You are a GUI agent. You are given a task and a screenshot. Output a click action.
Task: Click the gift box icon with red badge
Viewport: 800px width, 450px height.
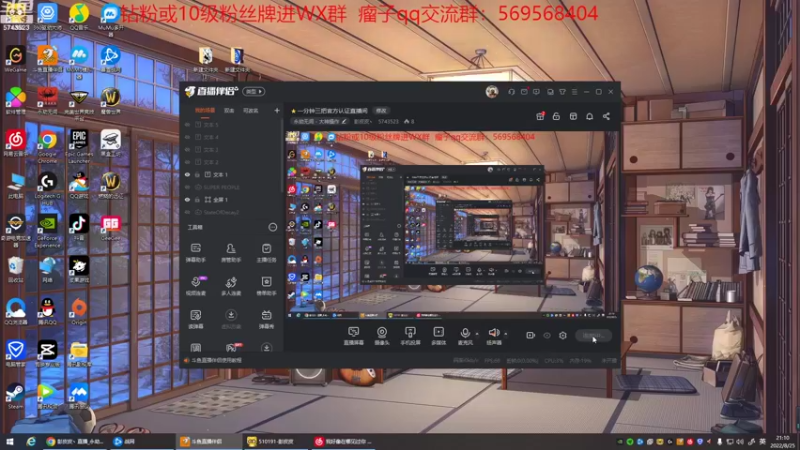coord(540,116)
